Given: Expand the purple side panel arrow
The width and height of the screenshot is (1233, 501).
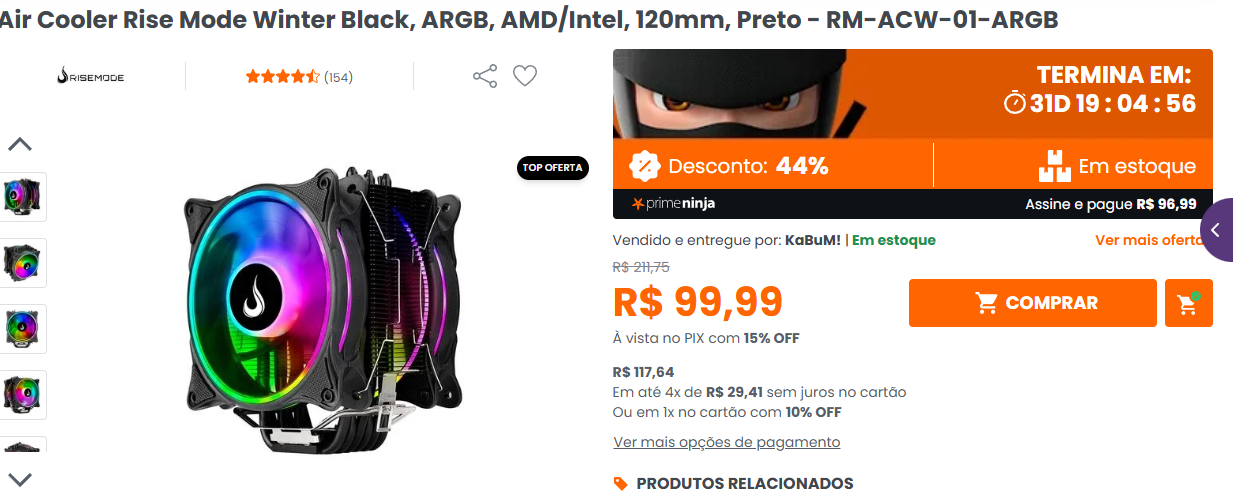Looking at the screenshot, I should (1216, 230).
